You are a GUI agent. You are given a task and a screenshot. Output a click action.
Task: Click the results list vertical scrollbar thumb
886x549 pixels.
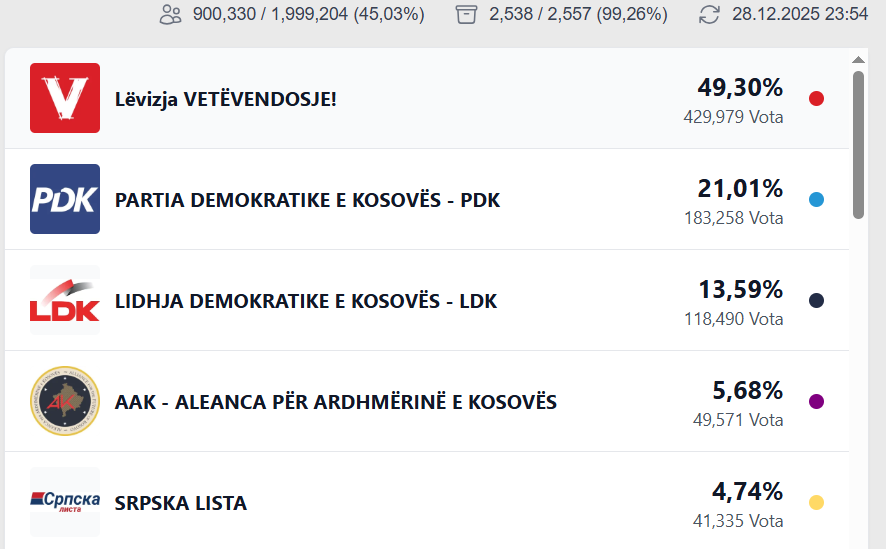tap(858, 144)
